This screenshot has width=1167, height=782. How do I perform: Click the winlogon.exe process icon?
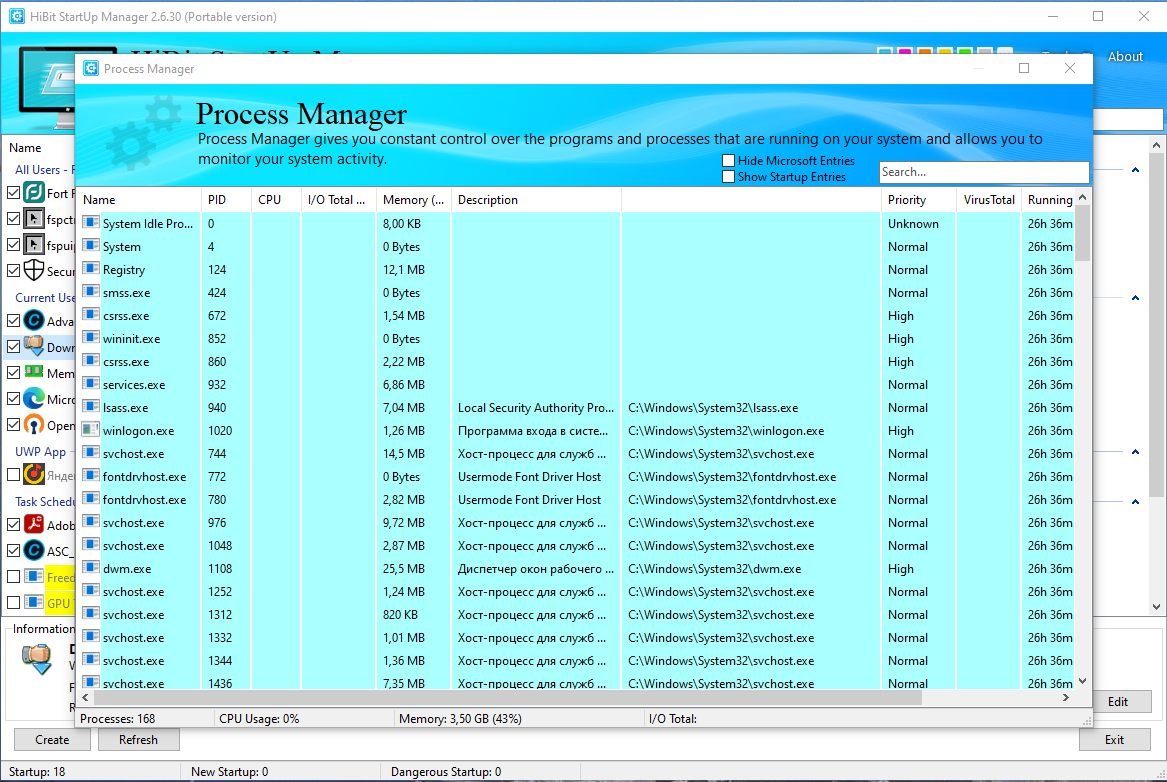click(x=91, y=429)
